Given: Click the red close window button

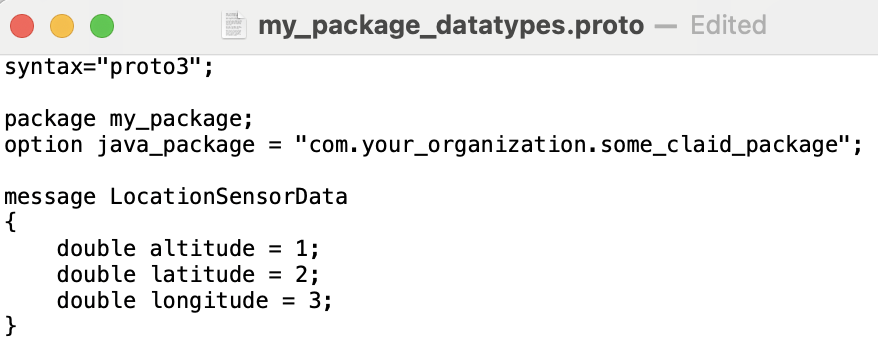Looking at the screenshot, I should click(22, 26).
